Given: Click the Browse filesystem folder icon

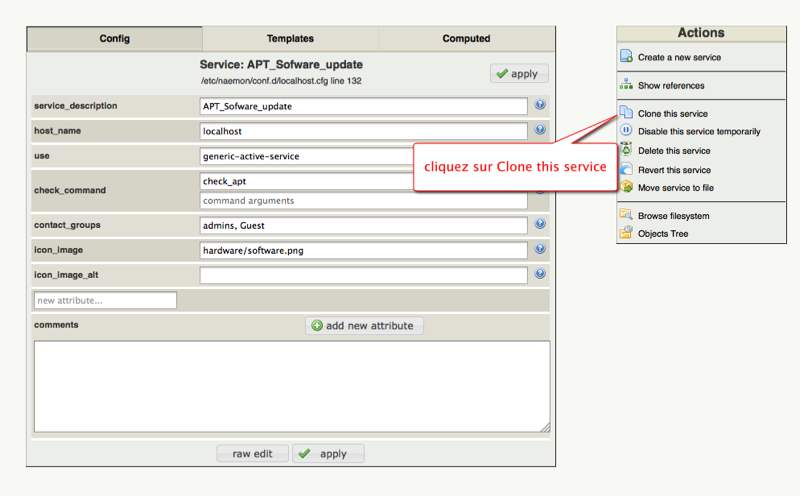Looking at the screenshot, I should (x=626, y=215).
